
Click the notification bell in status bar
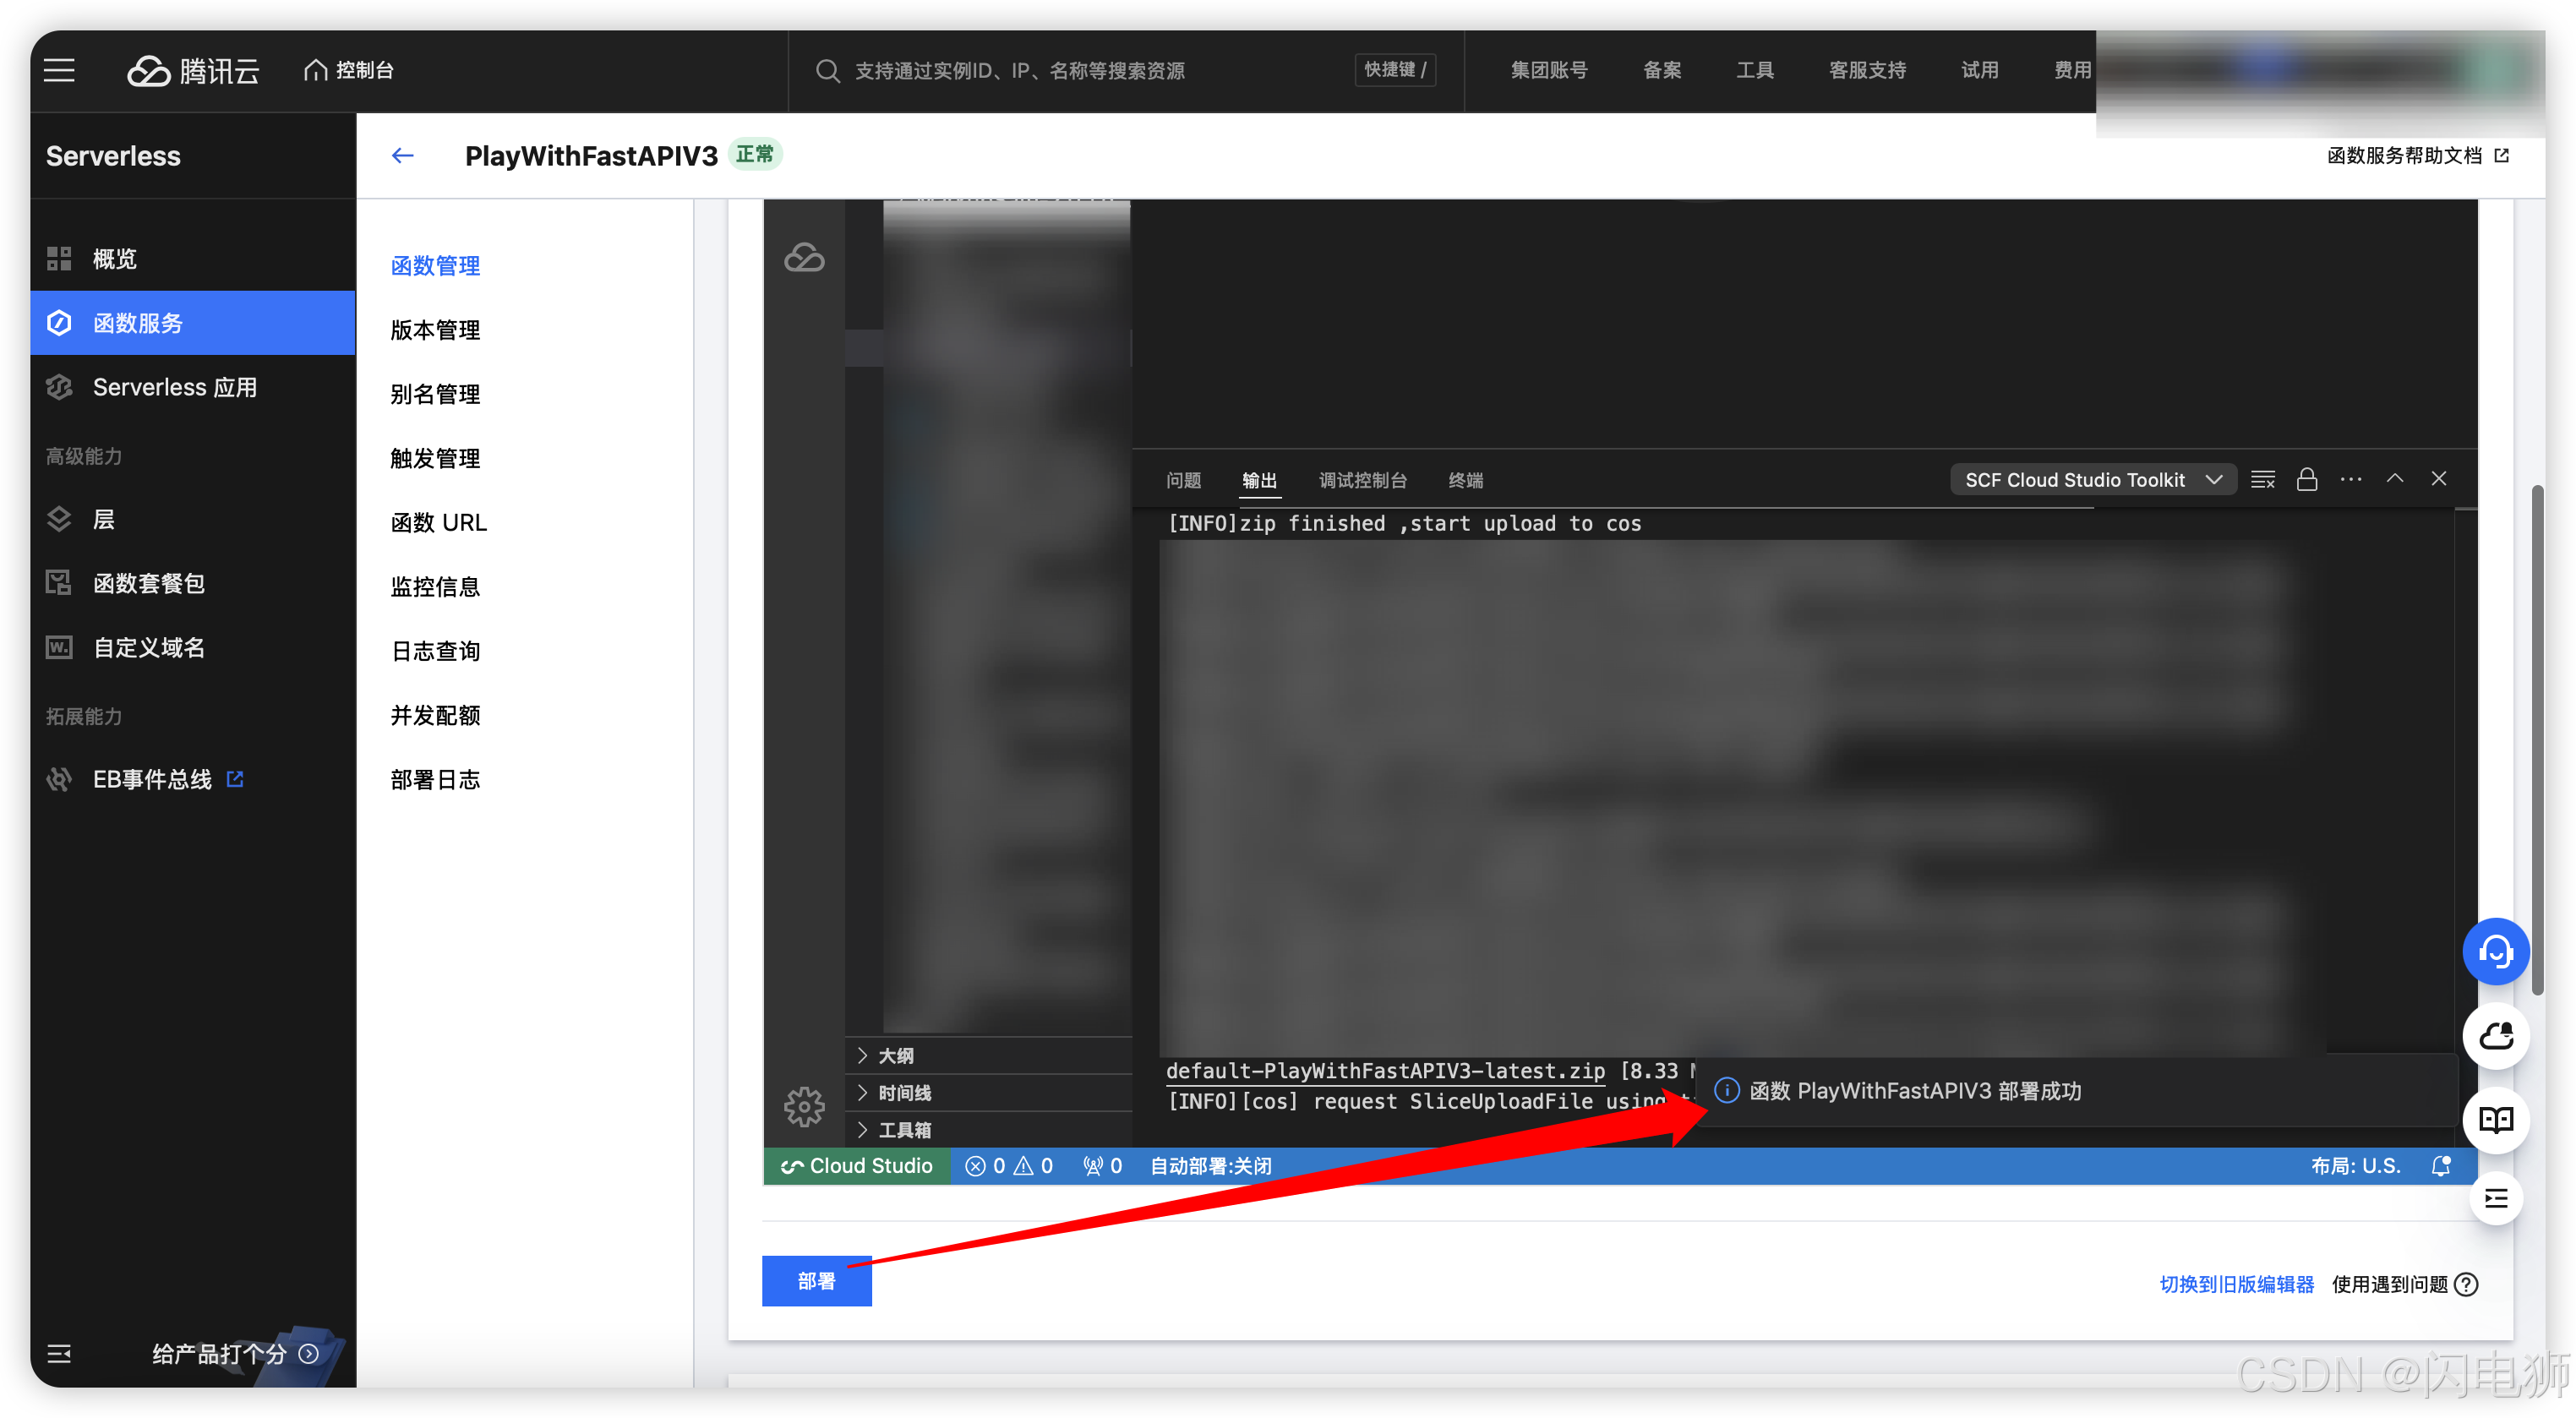click(x=2440, y=1166)
